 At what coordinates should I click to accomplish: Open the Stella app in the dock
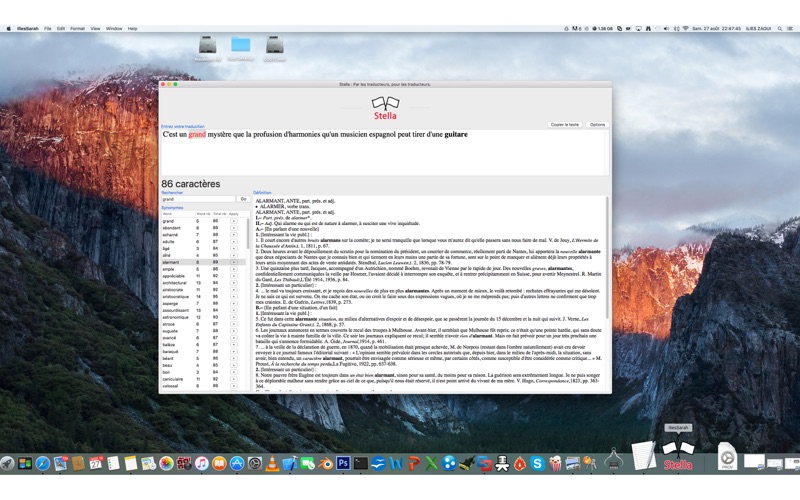tap(678, 456)
